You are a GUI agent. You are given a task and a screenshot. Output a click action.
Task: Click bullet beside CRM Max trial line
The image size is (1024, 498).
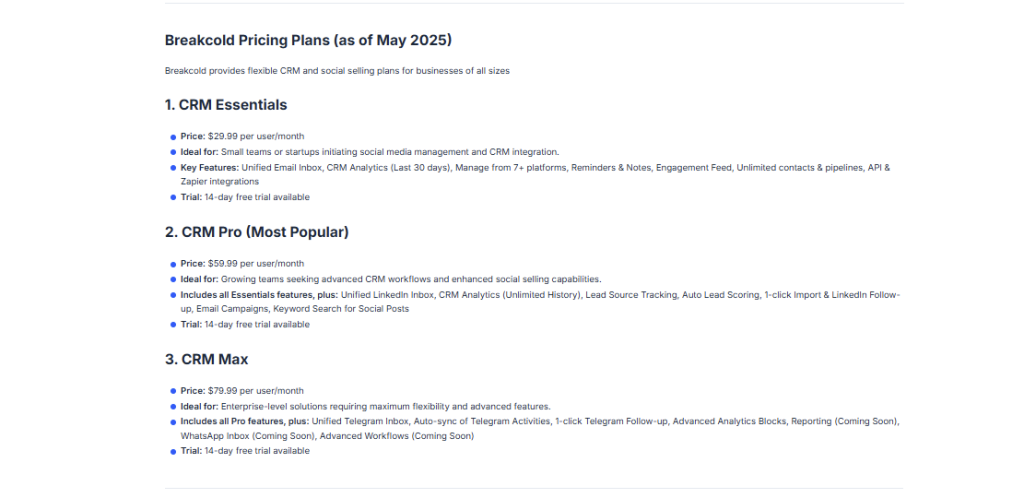(x=173, y=452)
